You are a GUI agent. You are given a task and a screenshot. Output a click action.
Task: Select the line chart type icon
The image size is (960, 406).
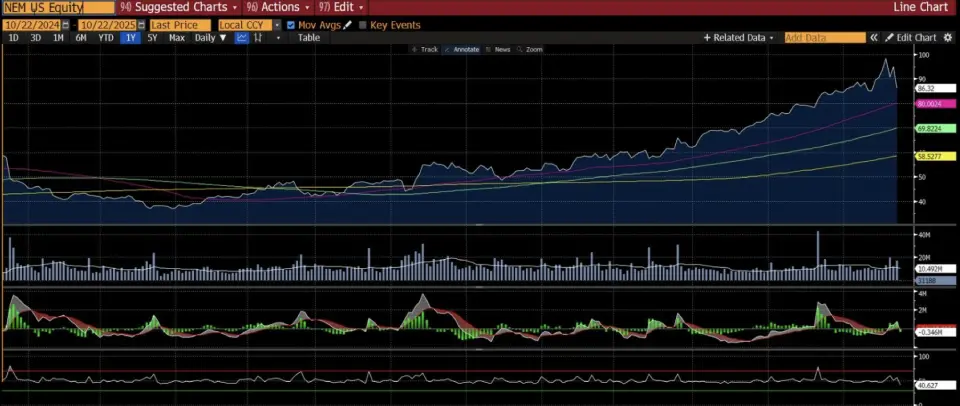[241, 38]
